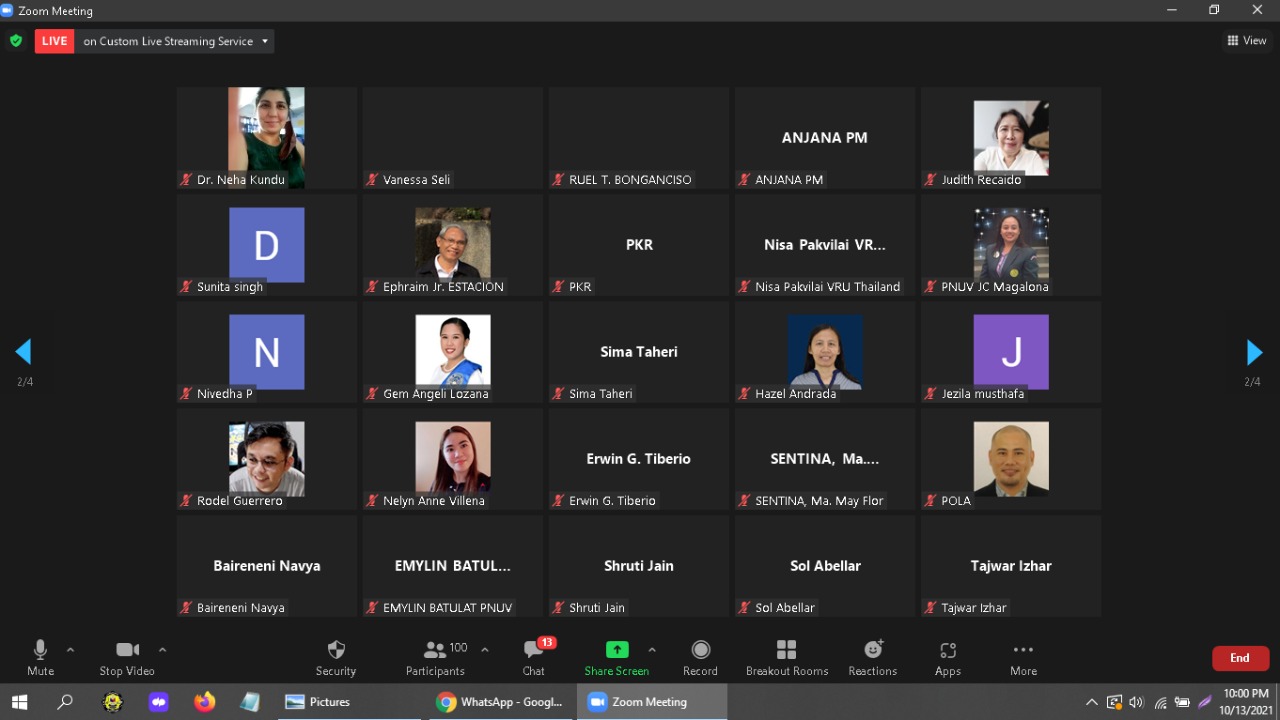Expand audio options arrow beside Mute

pos(70,650)
